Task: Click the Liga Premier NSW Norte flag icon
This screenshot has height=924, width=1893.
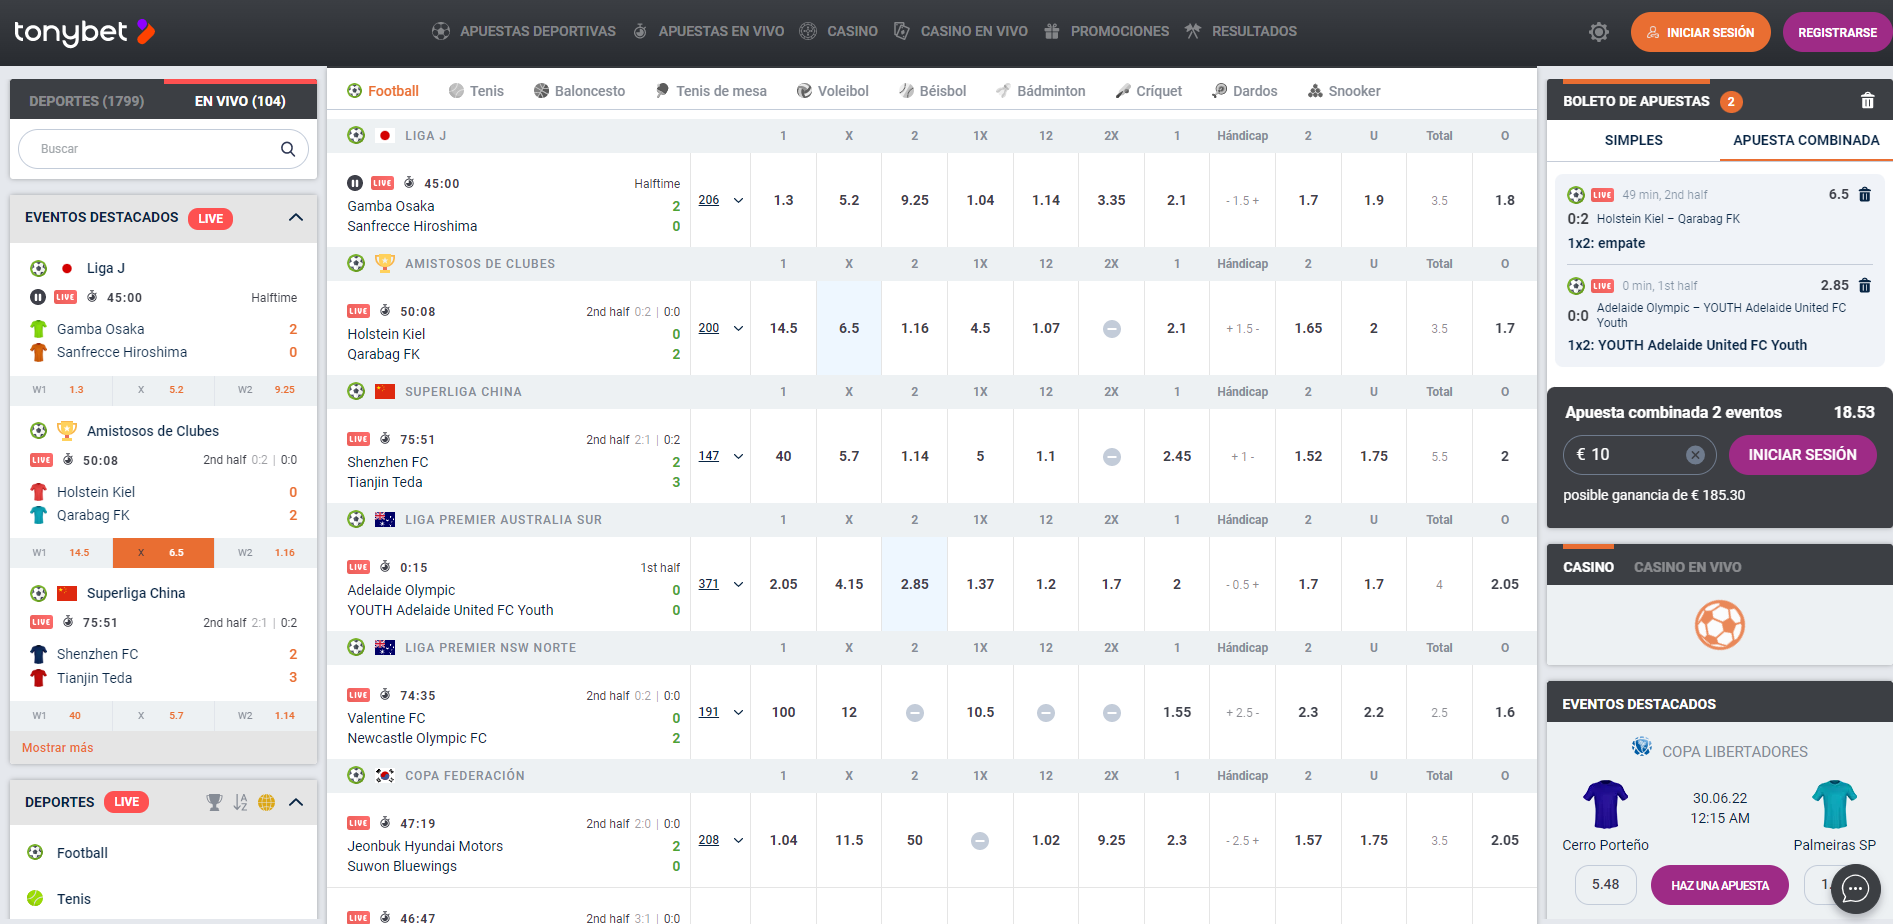Action: [385, 648]
